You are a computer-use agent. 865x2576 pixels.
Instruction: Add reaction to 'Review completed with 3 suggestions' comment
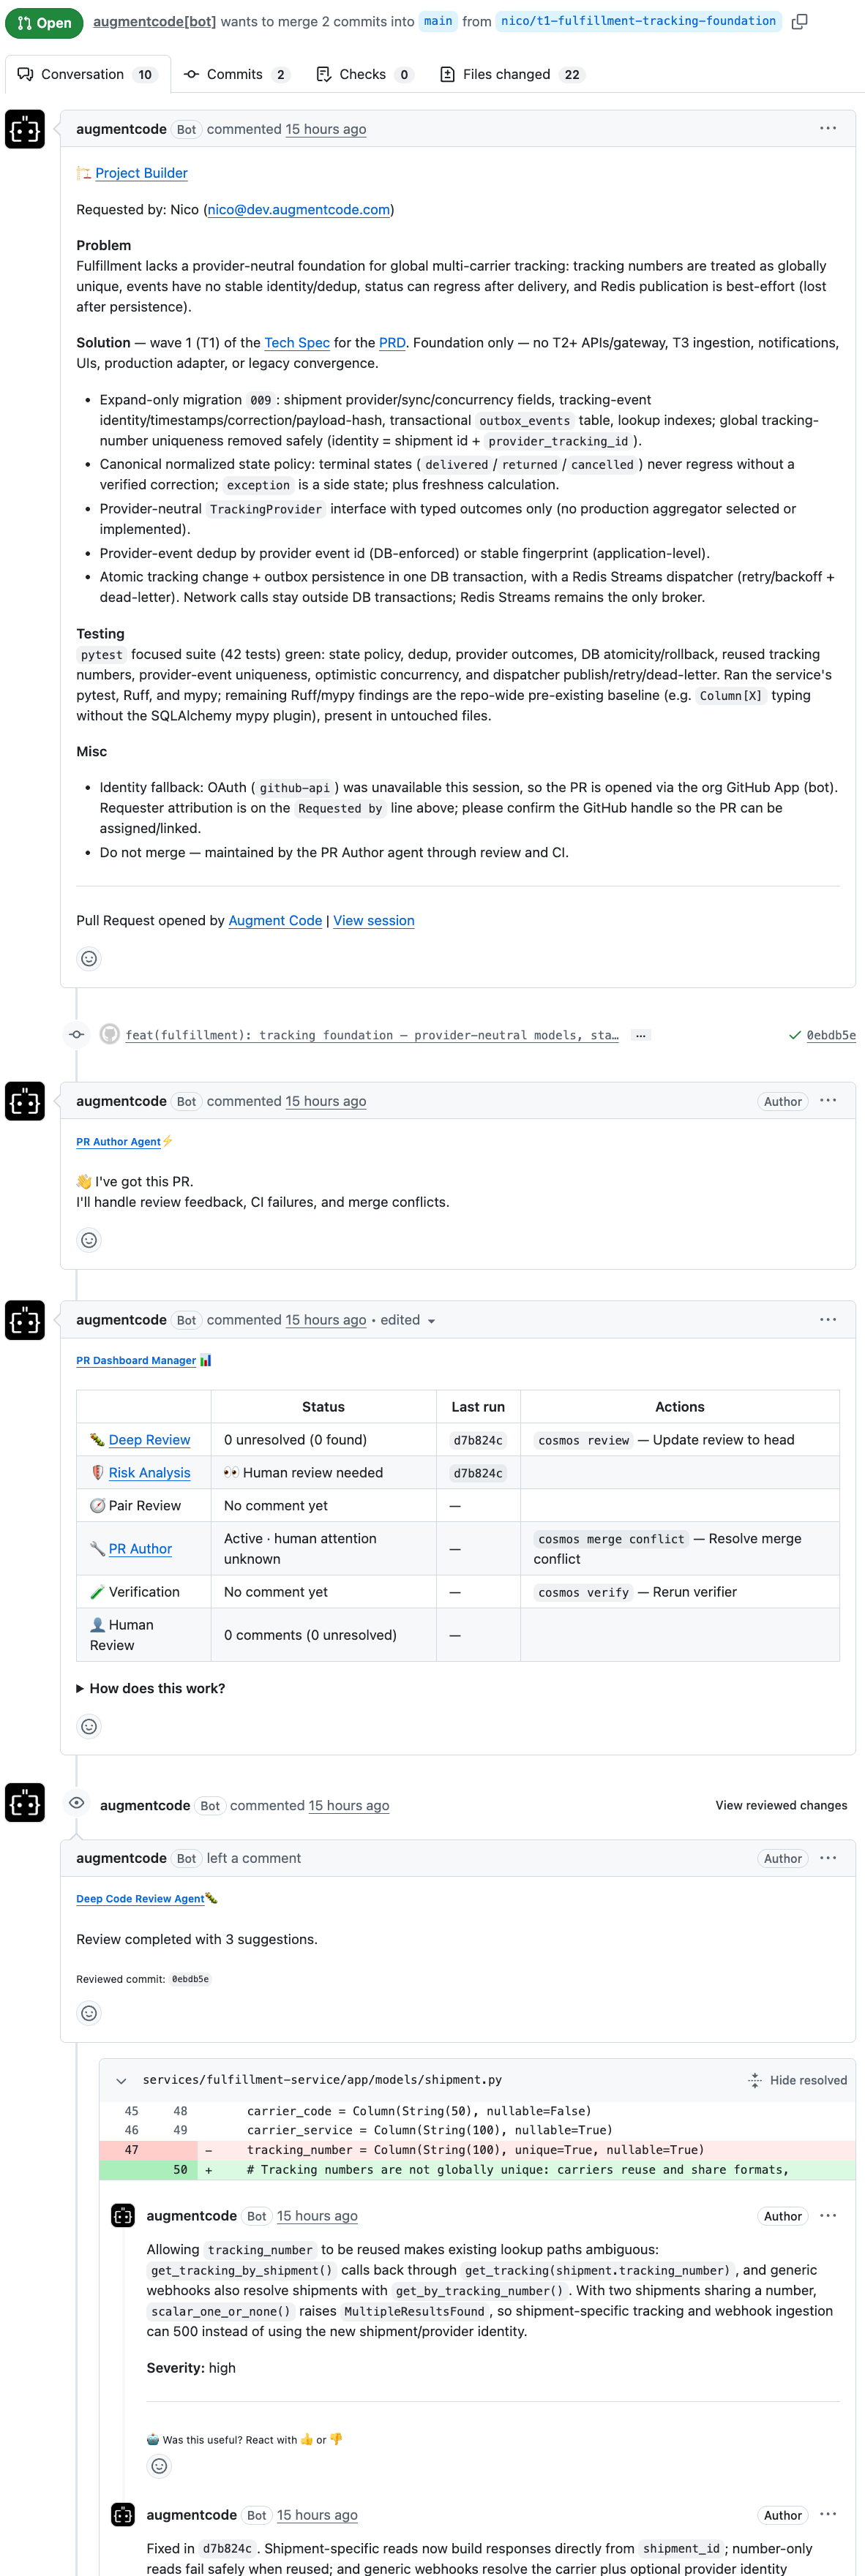(89, 2013)
